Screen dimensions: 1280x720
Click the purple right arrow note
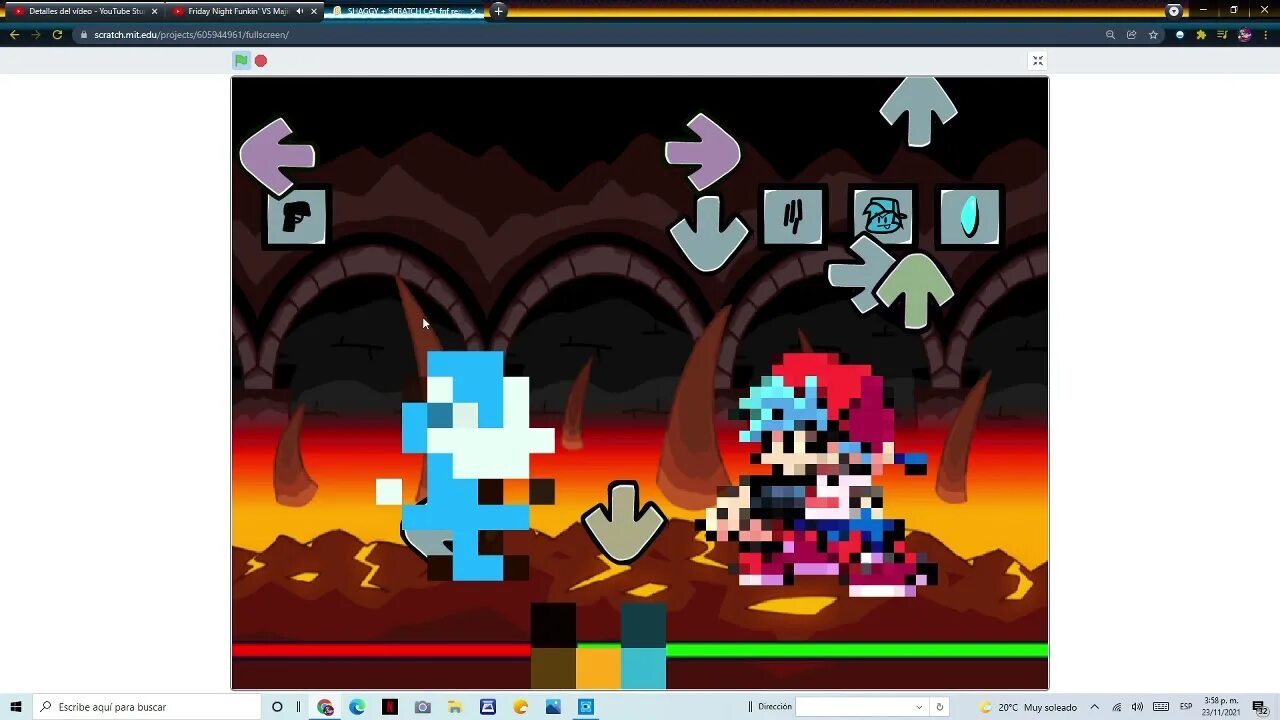click(x=703, y=152)
